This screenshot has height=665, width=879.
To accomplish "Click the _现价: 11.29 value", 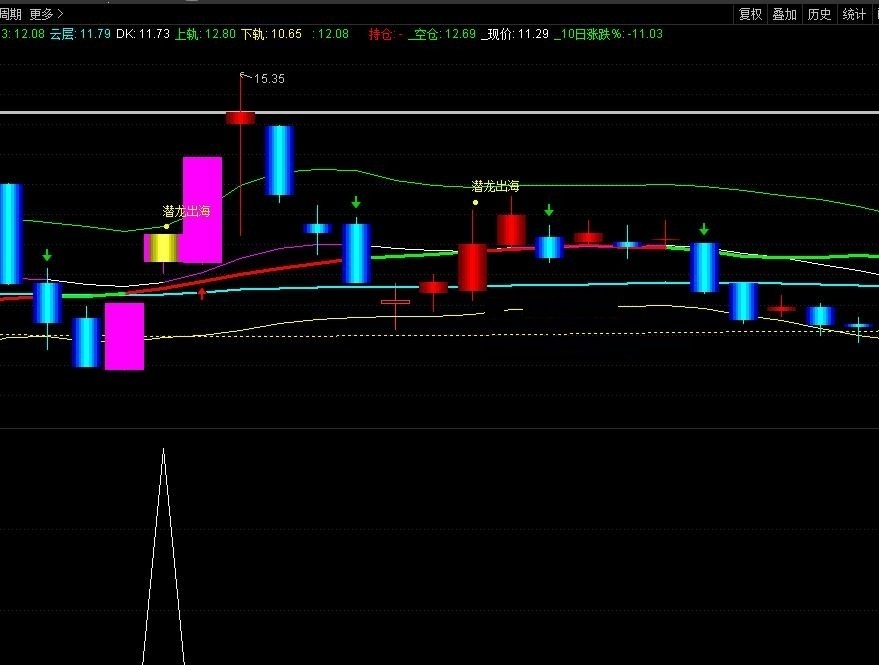I will [x=515, y=34].
